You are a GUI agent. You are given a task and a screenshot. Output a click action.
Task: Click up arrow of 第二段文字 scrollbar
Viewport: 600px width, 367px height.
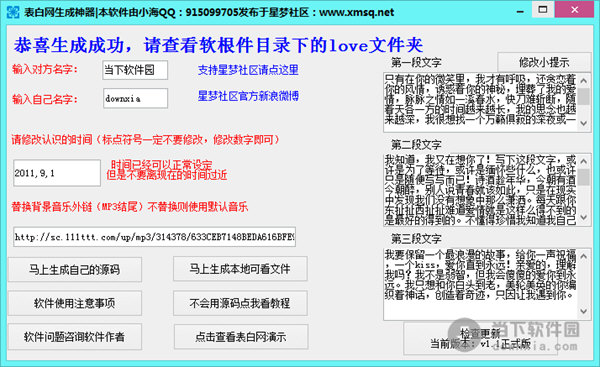pyautogui.click(x=584, y=161)
